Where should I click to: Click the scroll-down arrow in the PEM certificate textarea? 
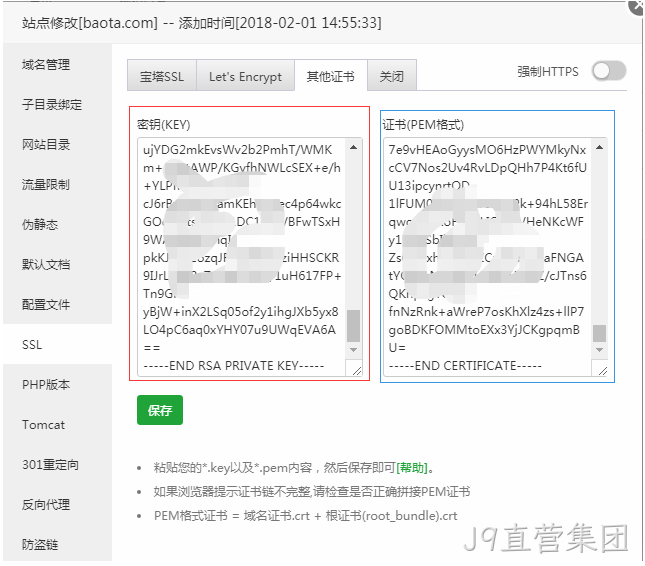click(x=599, y=350)
